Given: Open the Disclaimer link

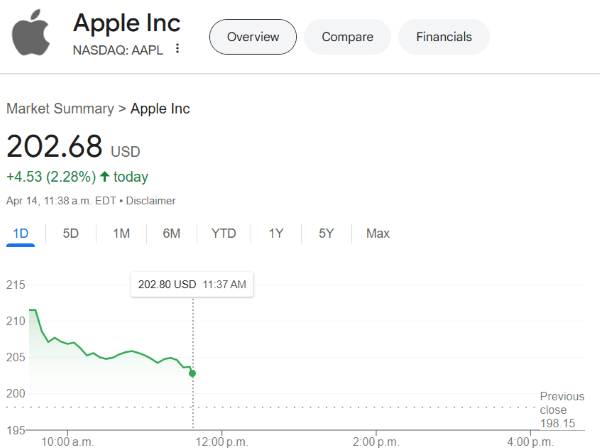Looking at the screenshot, I should tap(152, 200).
